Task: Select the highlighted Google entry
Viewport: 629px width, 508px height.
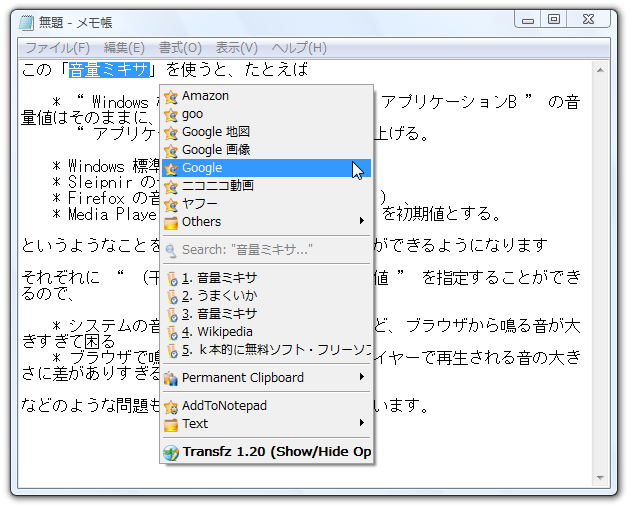Action: coord(266,168)
